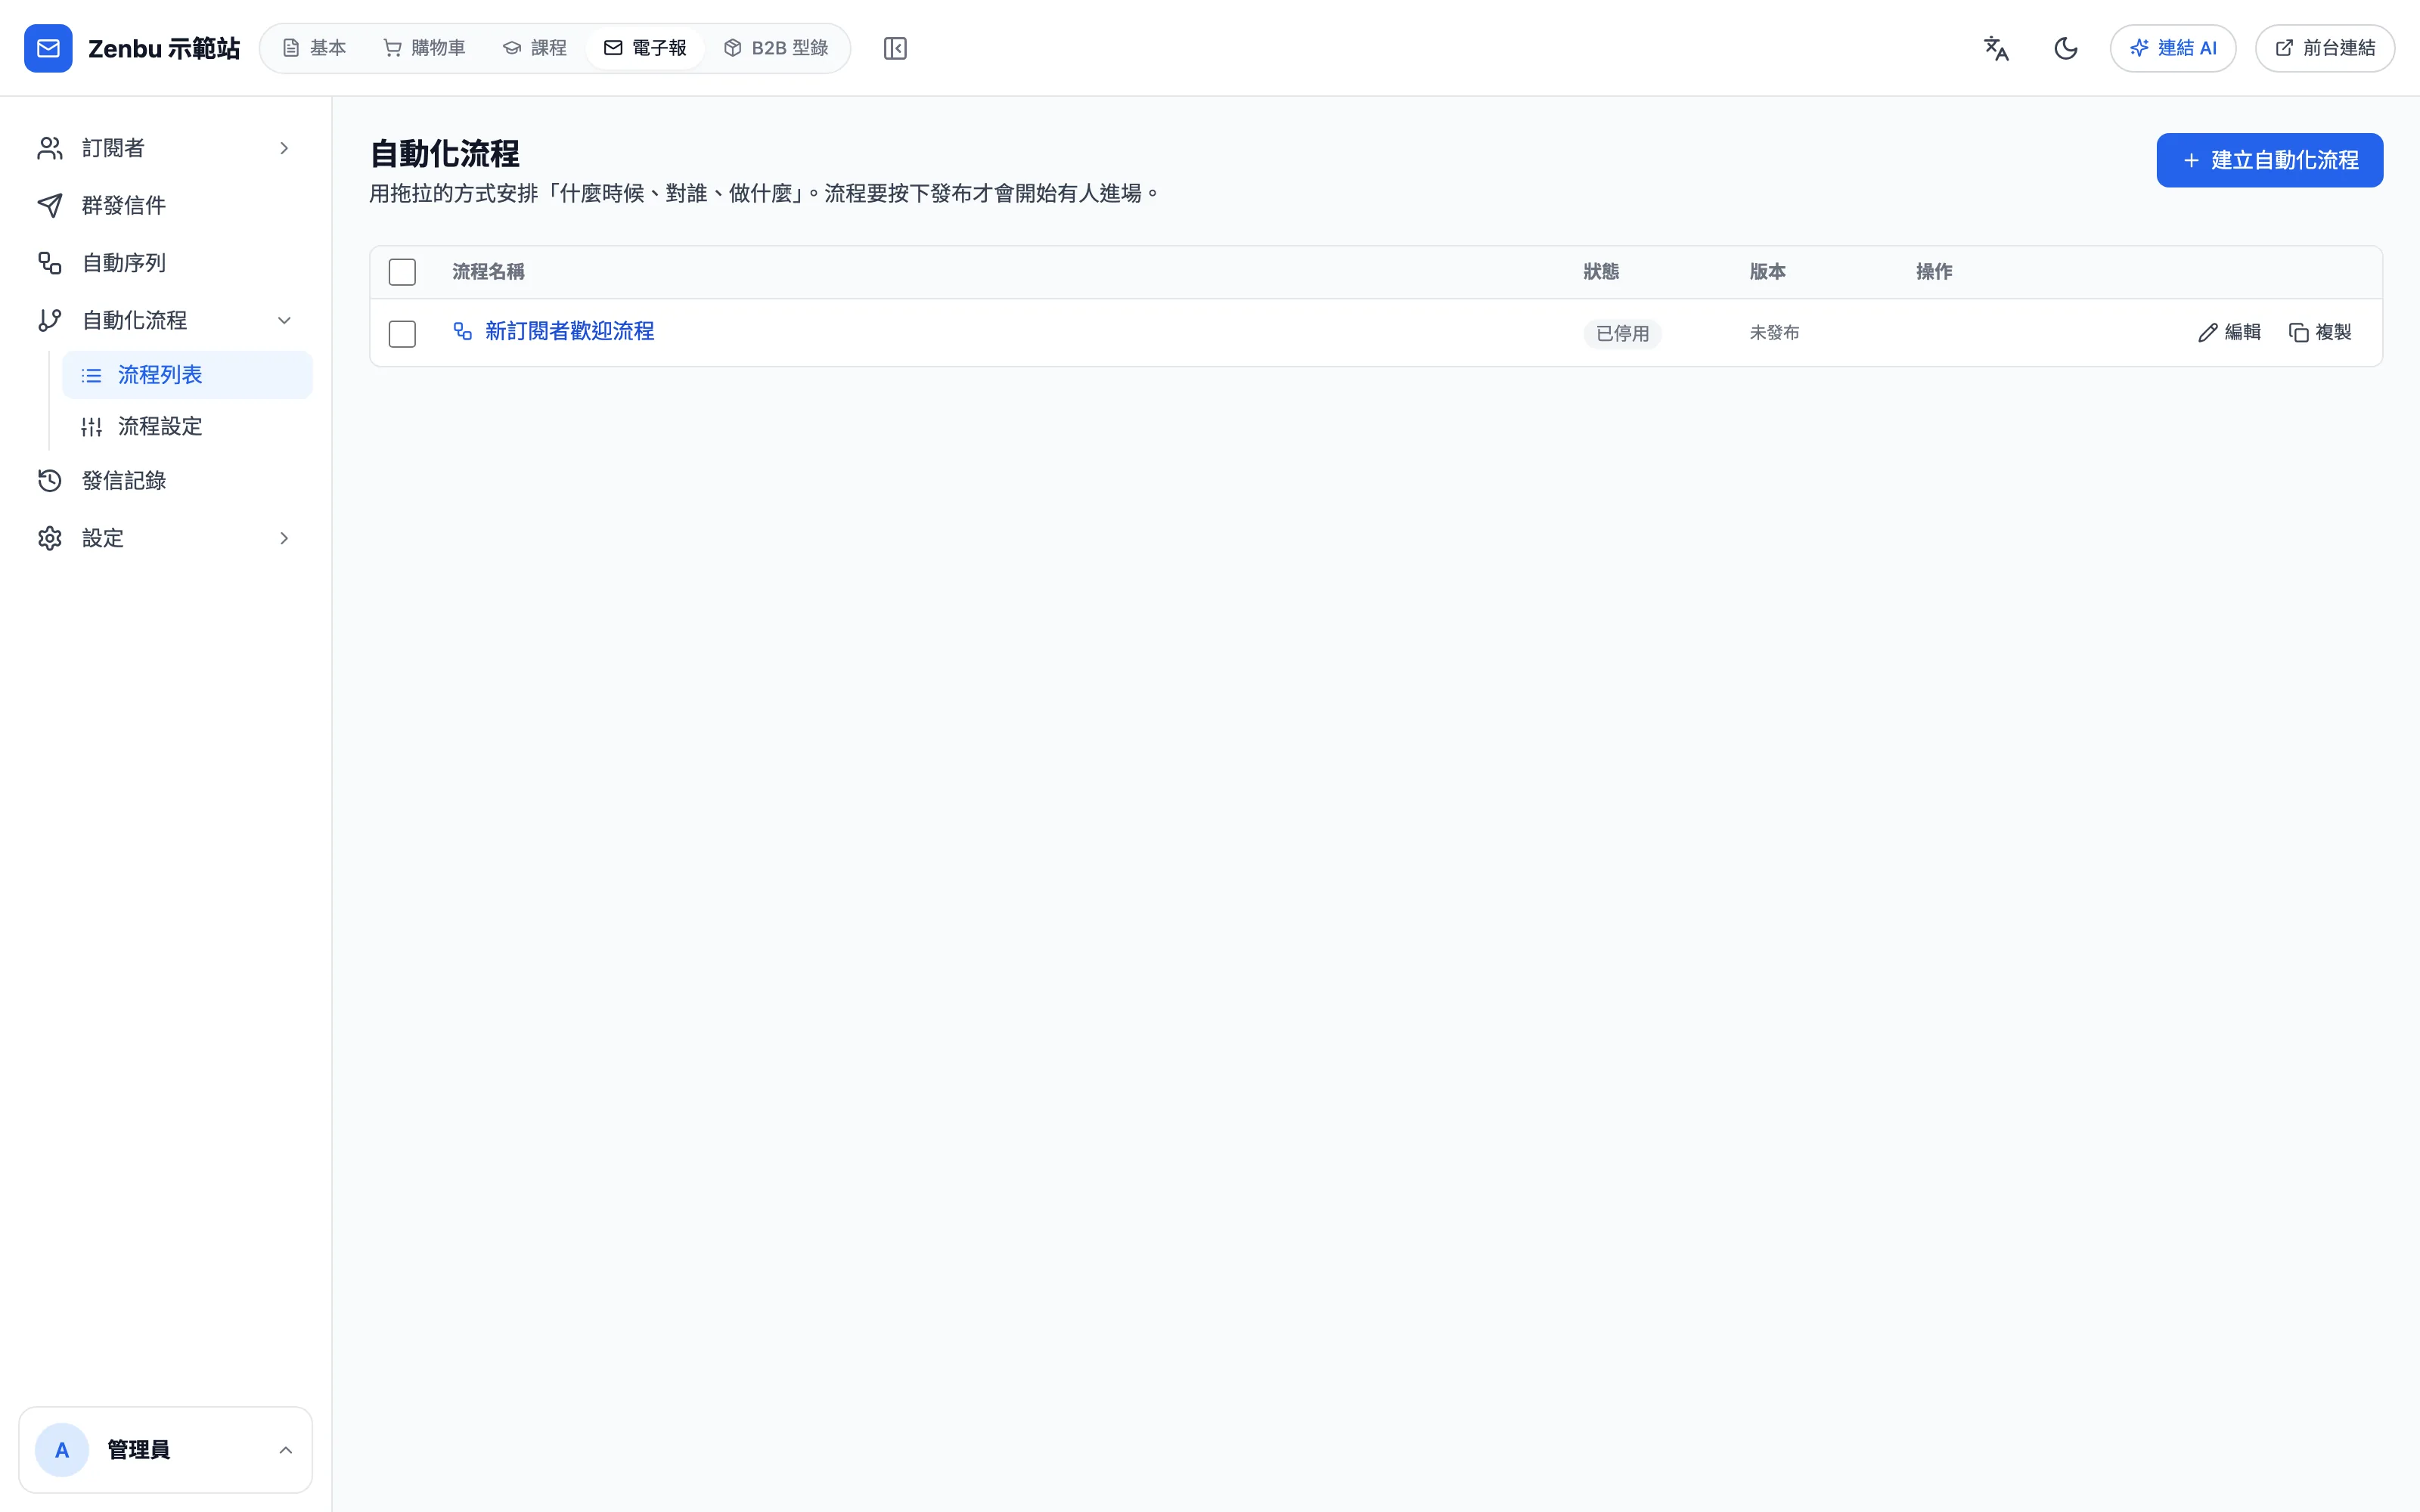Image resolution: width=2420 pixels, height=1512 pixels.
Task: Click the 操作 column header
Action: pyautogui.click(x=1934, y=272)
